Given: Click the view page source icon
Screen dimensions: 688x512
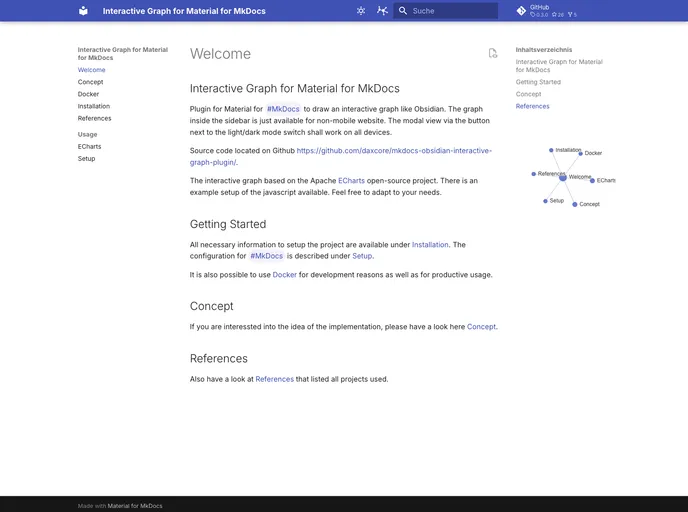Looking at the screenshot, I should (x=493, y=54).
